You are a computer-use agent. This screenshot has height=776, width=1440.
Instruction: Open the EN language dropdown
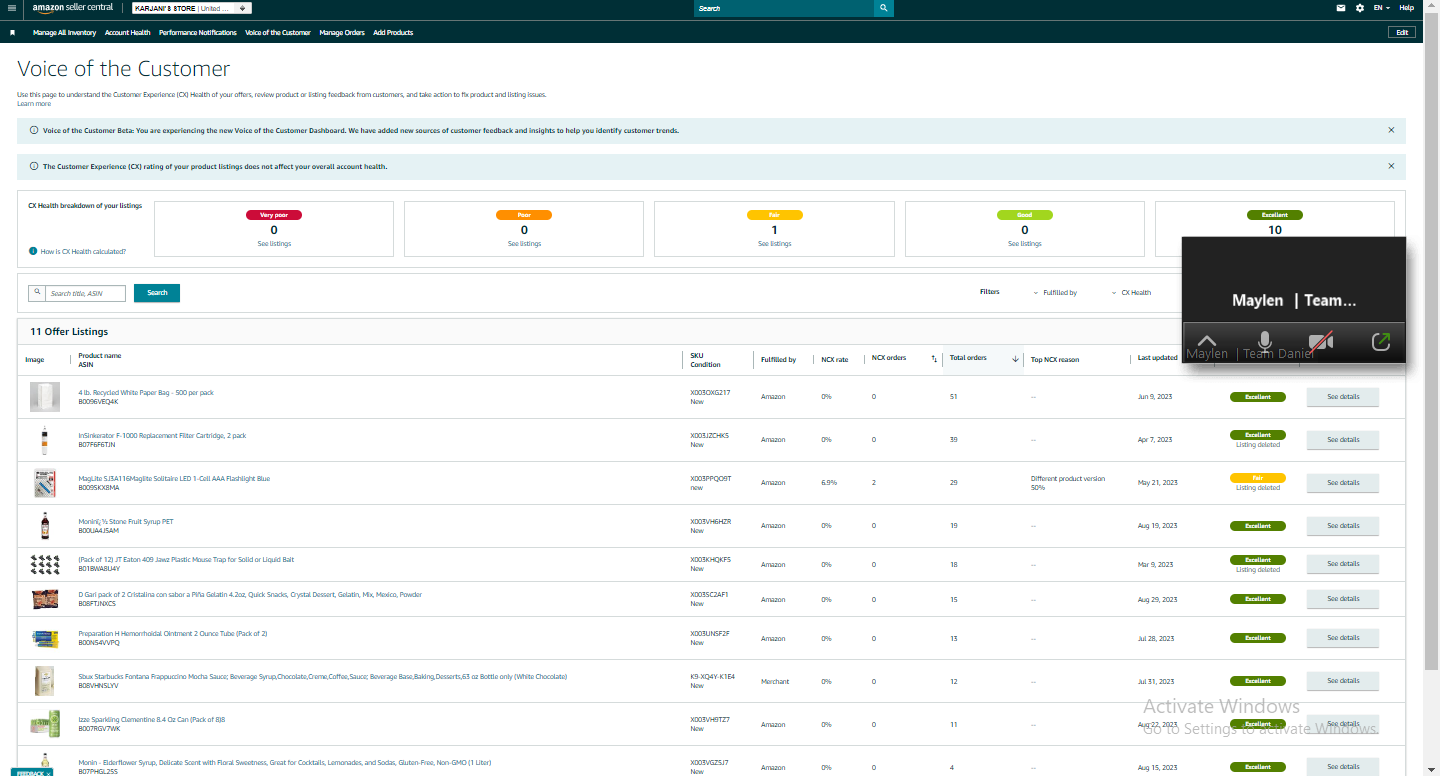point(1382,8)
